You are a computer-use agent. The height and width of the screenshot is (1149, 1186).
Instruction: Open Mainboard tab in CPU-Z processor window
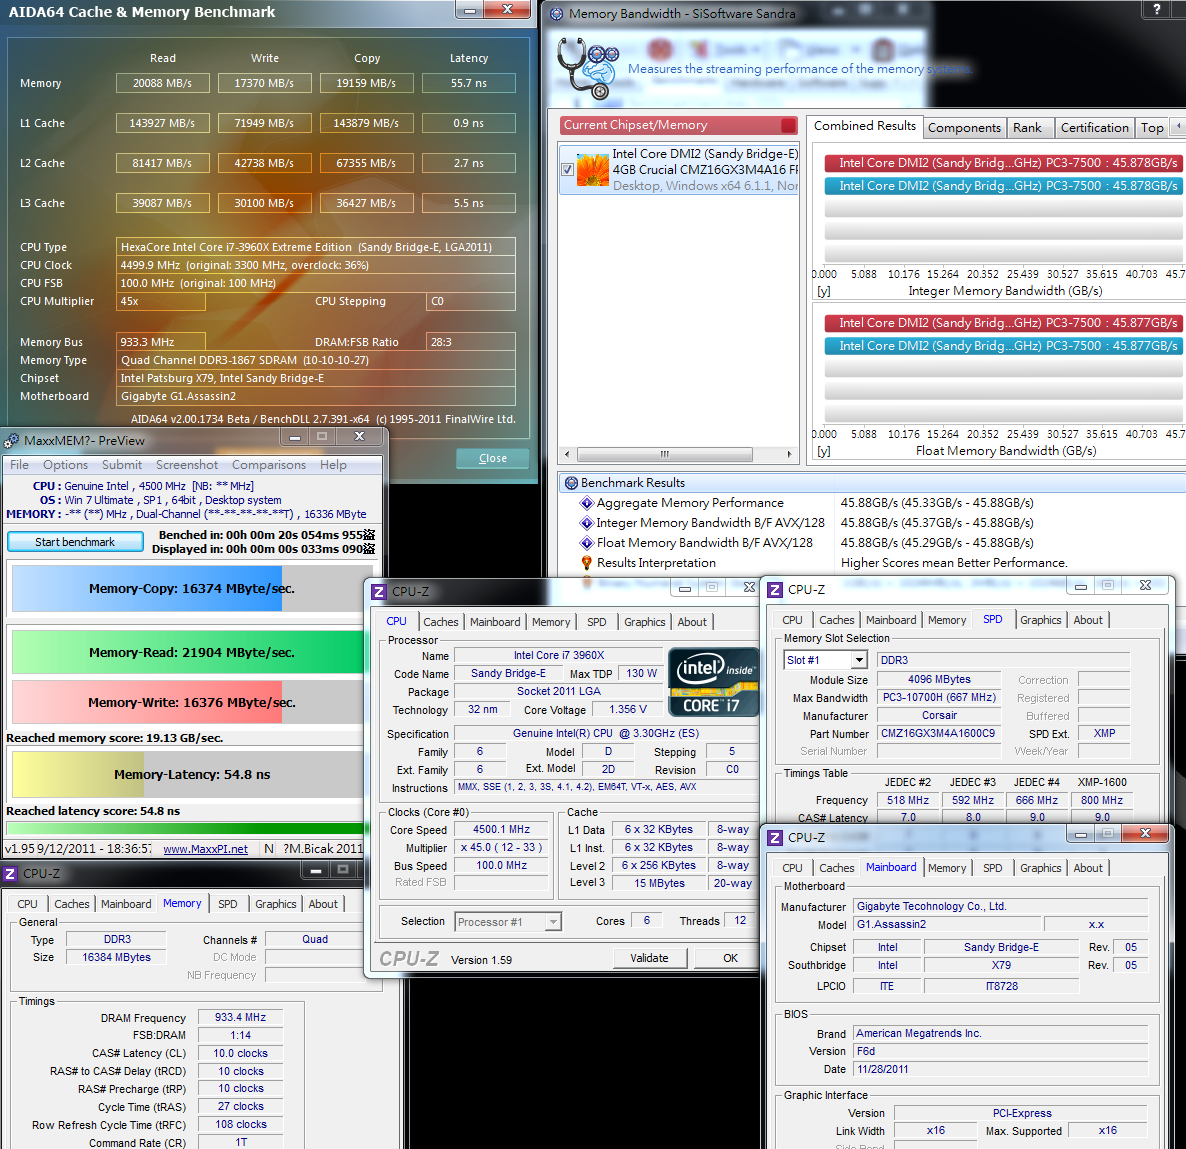click(495, 622)
